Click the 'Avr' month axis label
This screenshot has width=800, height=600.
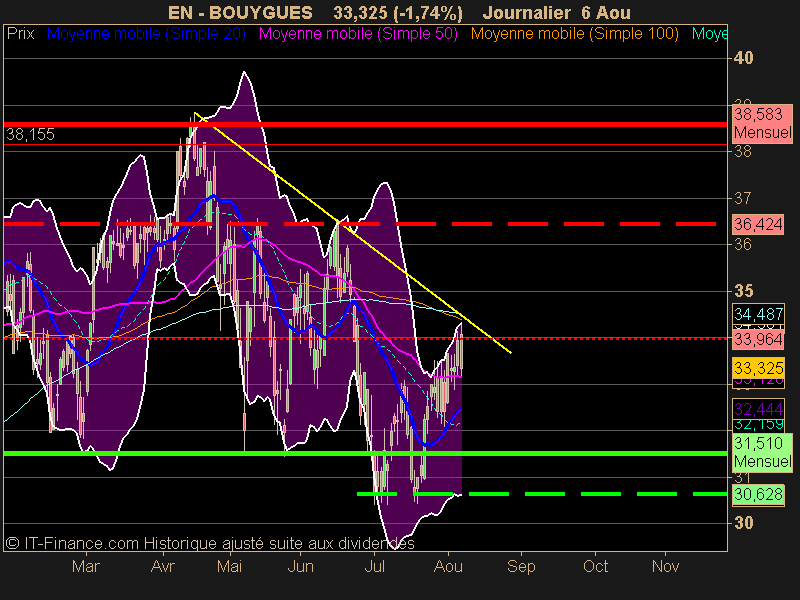(x=163, y=566)
